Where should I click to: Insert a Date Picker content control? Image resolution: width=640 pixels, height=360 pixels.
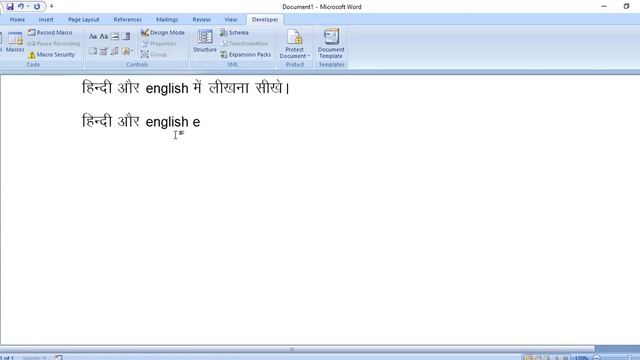[x=104, y=51]
